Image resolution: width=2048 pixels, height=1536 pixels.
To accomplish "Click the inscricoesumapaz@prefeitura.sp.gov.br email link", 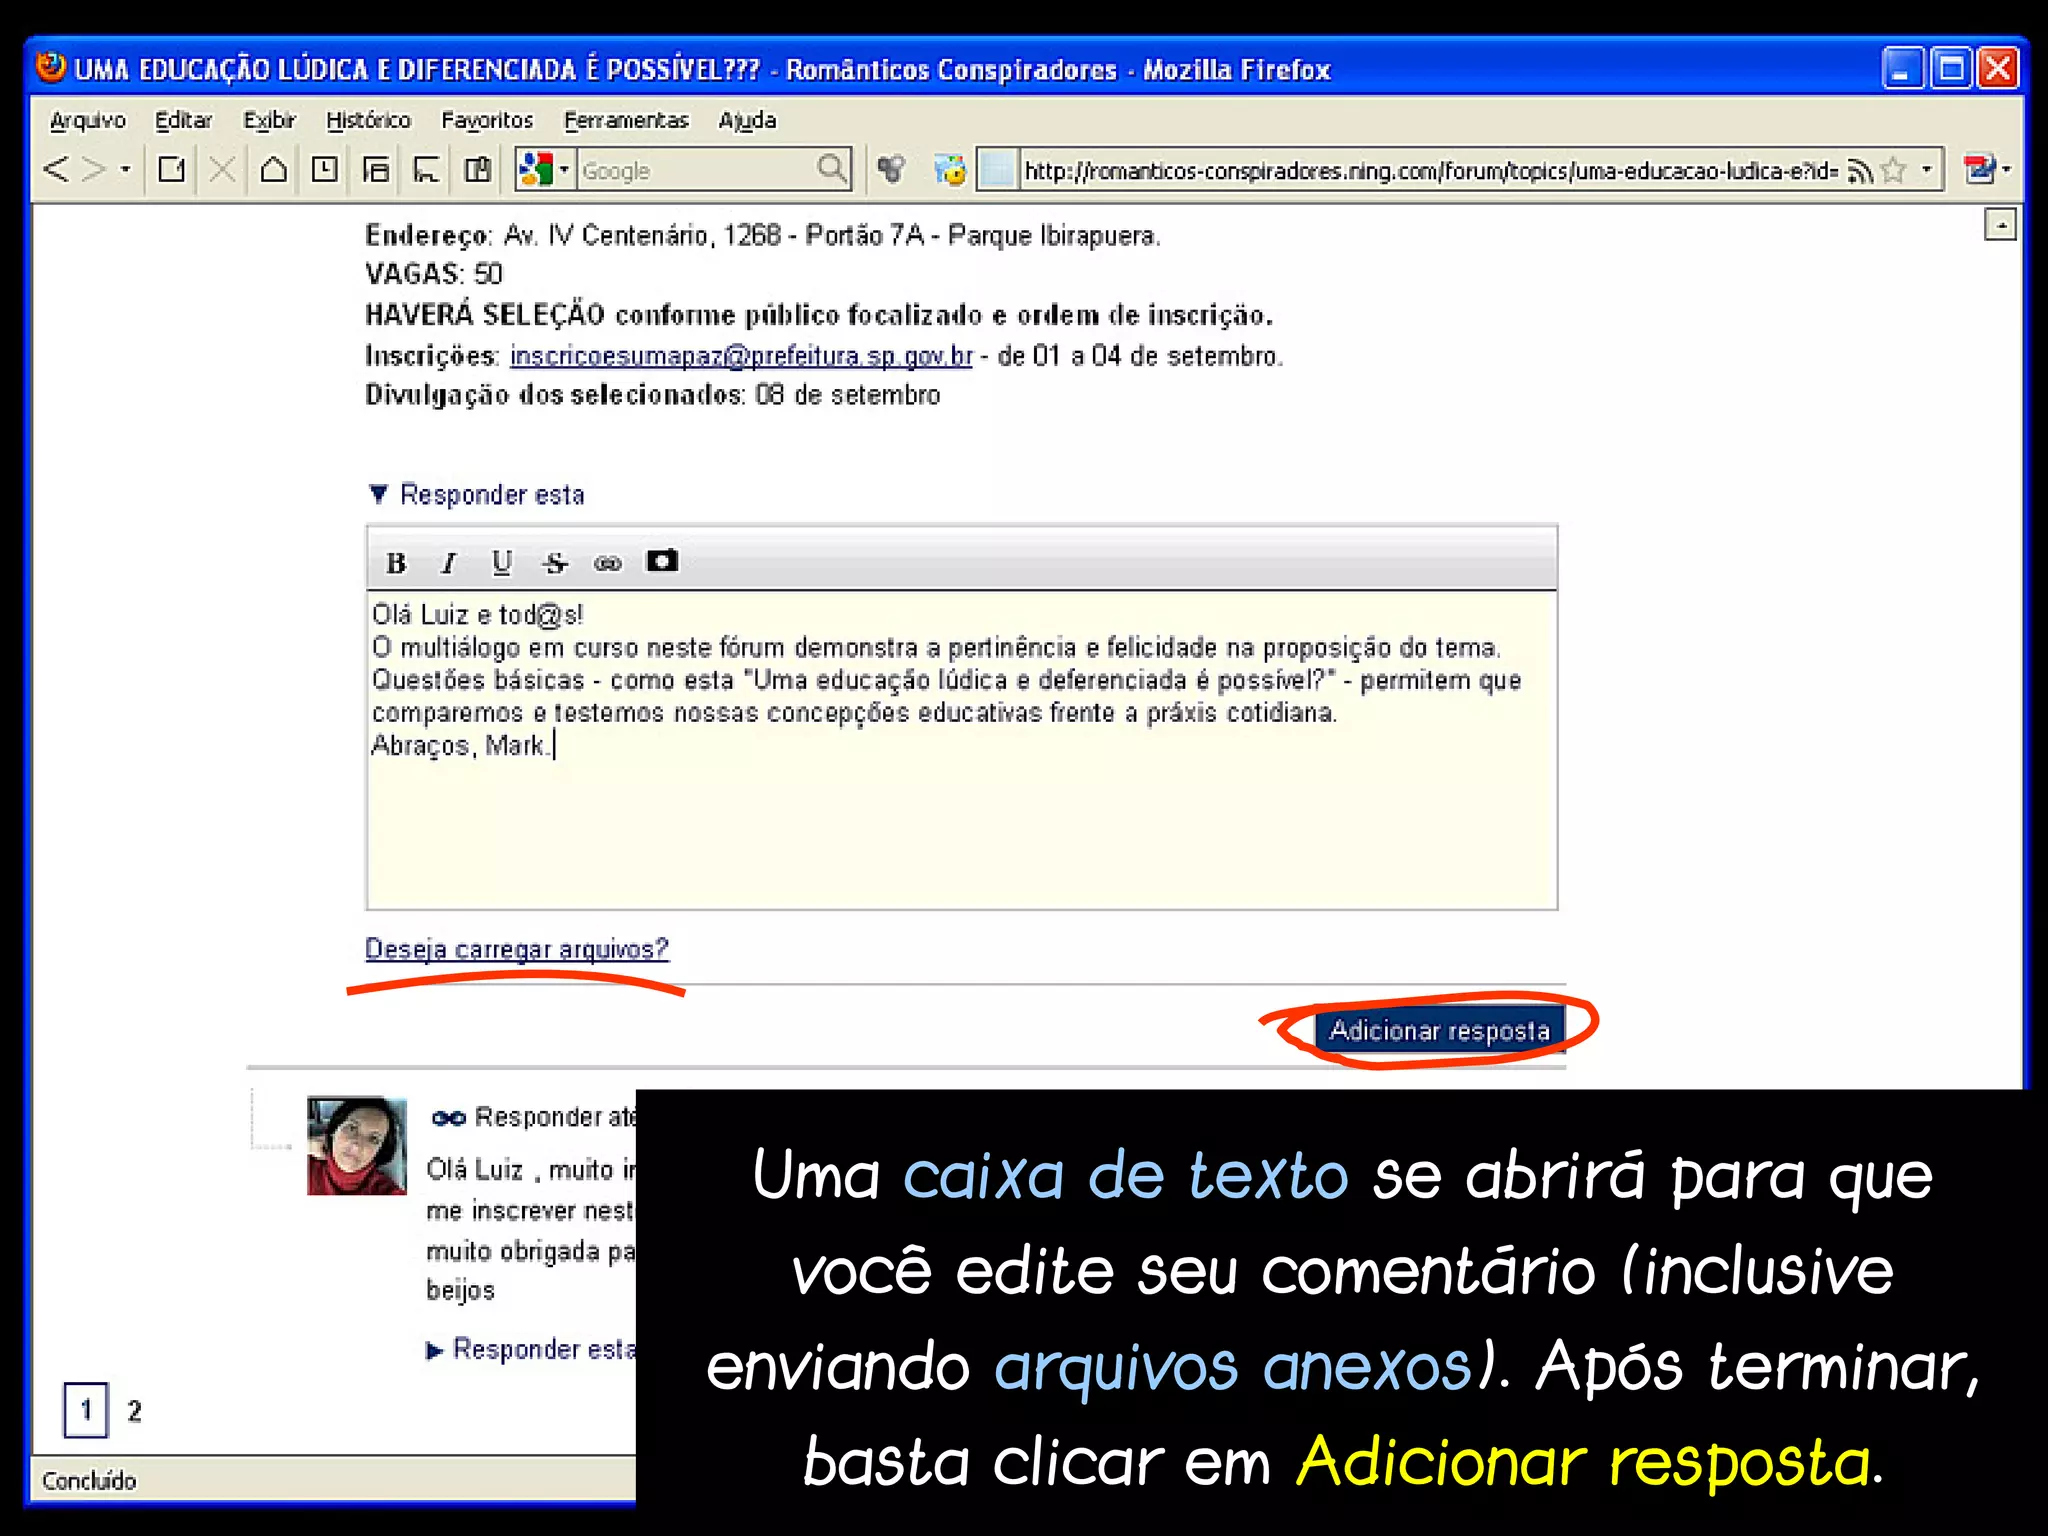I will coord(741,356).
